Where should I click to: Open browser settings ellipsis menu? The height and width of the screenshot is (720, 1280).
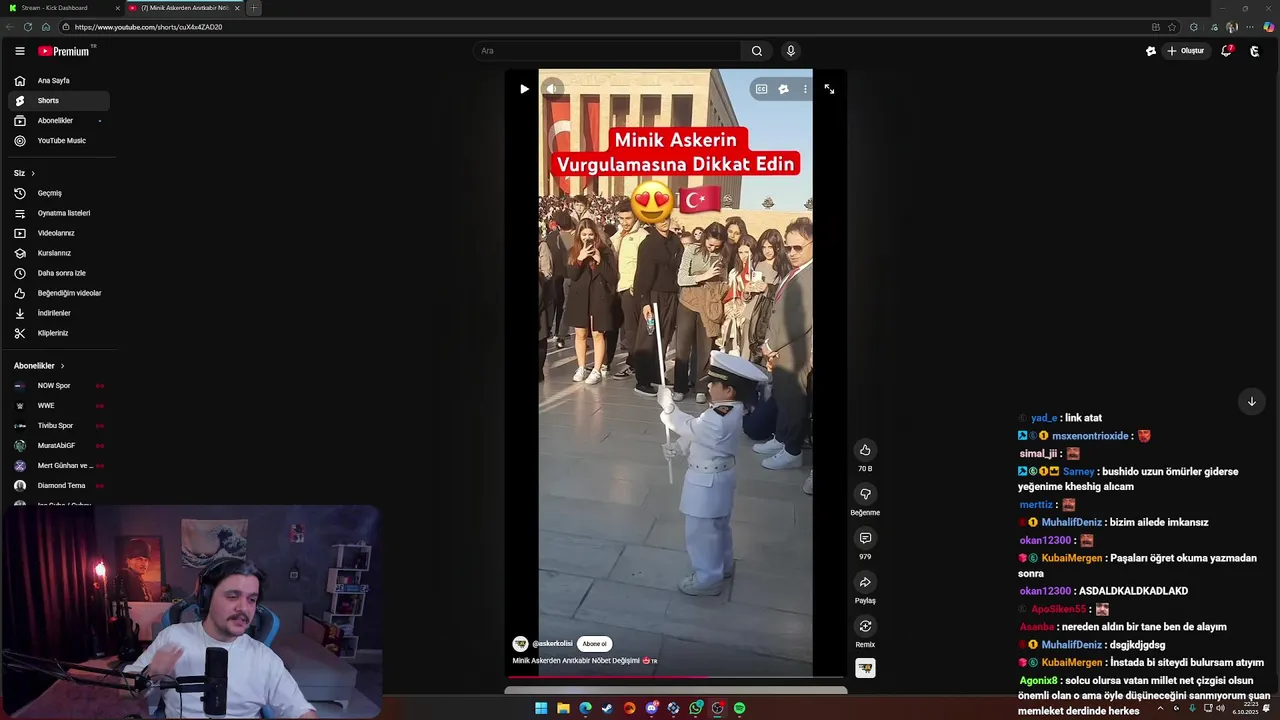pos(1250,27)
